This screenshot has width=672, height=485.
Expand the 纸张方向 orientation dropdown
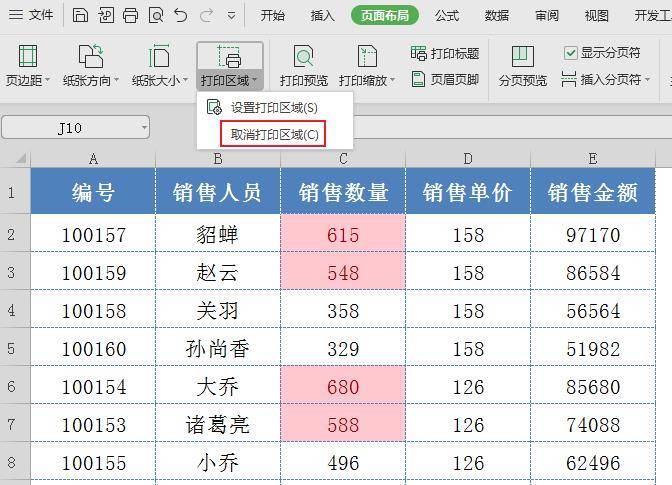click(x=90, y=80)
